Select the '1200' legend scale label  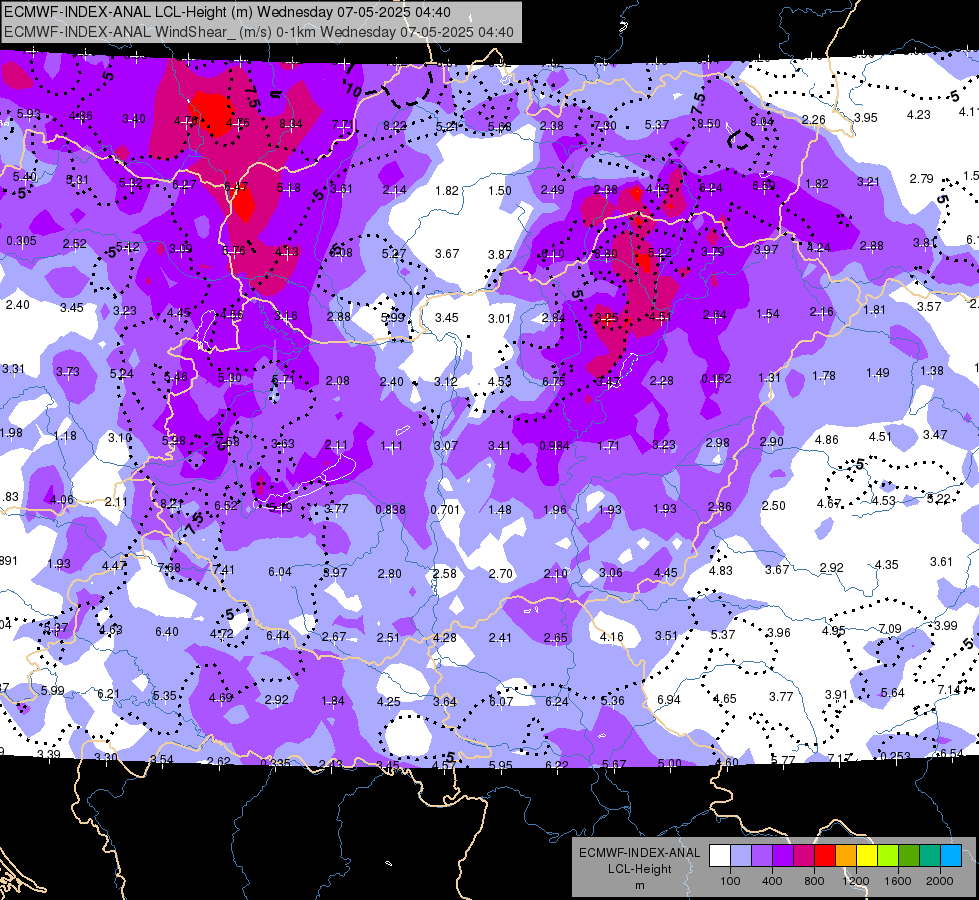point(855,881)
